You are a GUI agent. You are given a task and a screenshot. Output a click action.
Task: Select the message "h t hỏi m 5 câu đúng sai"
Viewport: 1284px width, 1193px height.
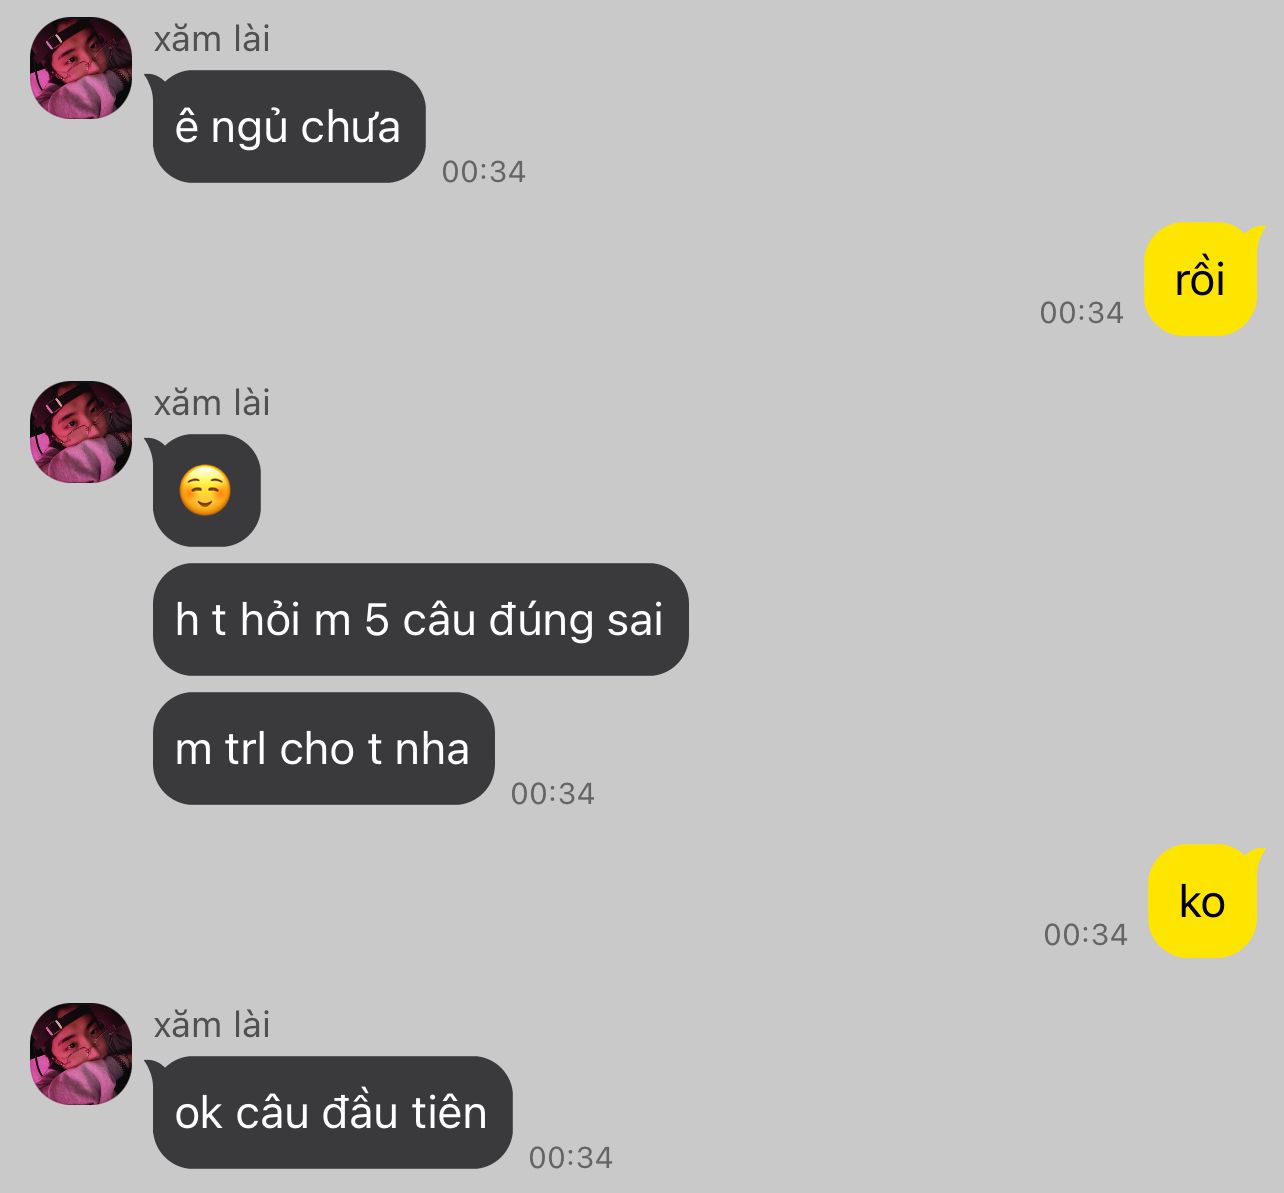(420, 620)
